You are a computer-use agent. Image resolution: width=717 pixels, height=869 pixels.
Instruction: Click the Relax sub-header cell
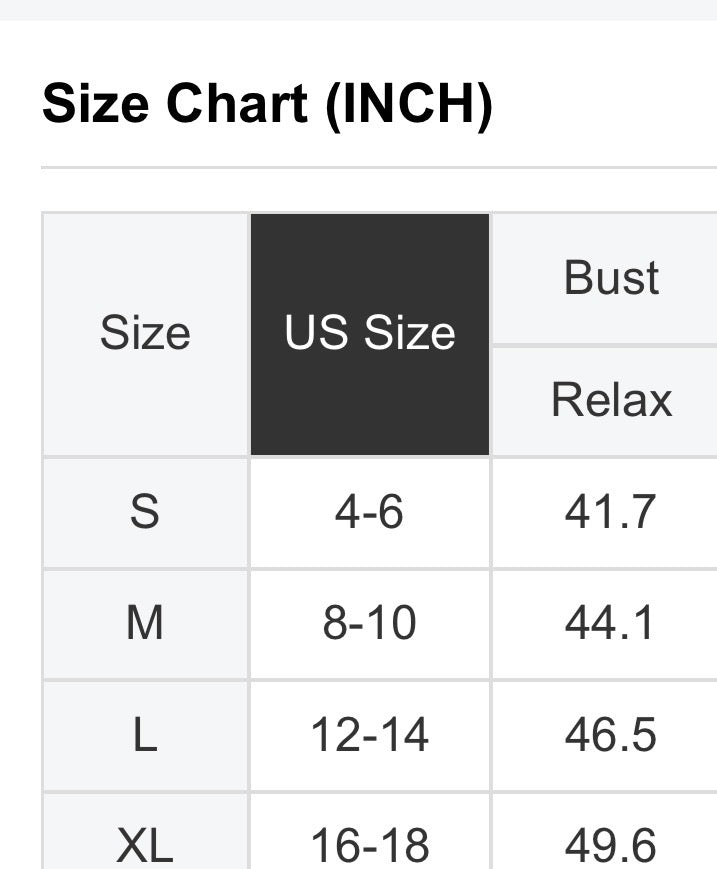point(611,400)
